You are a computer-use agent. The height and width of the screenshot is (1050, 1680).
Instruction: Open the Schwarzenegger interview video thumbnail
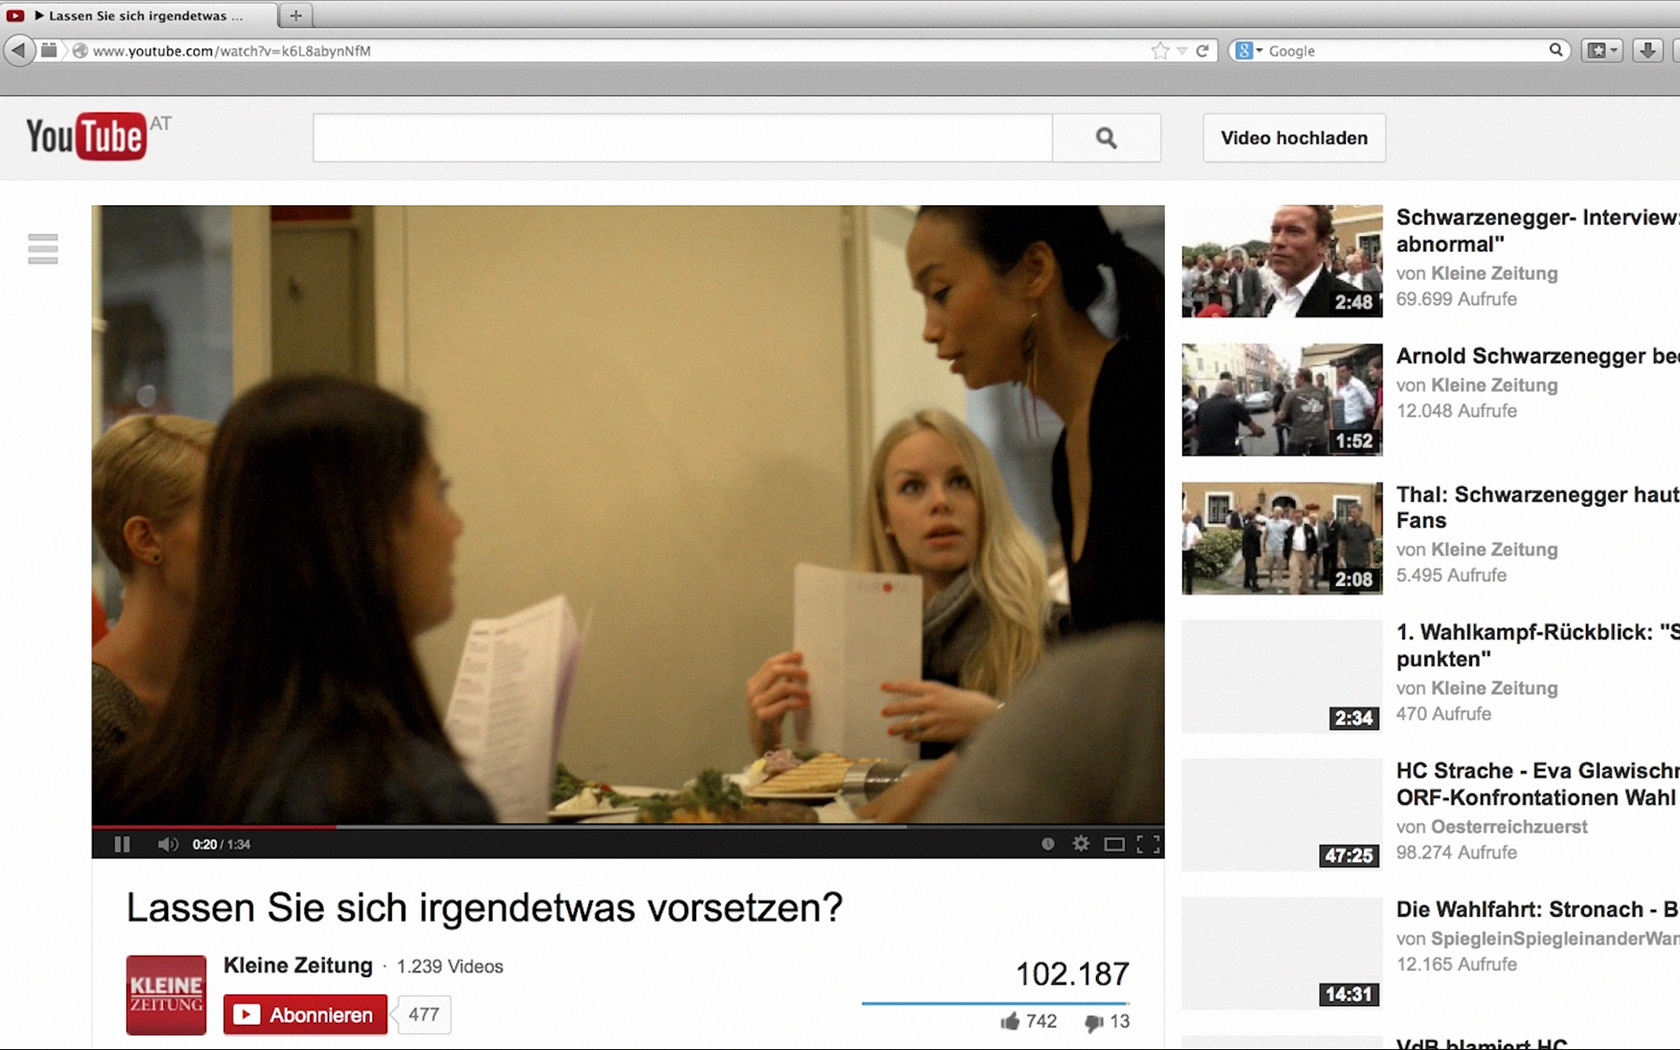pos(1281,261)
